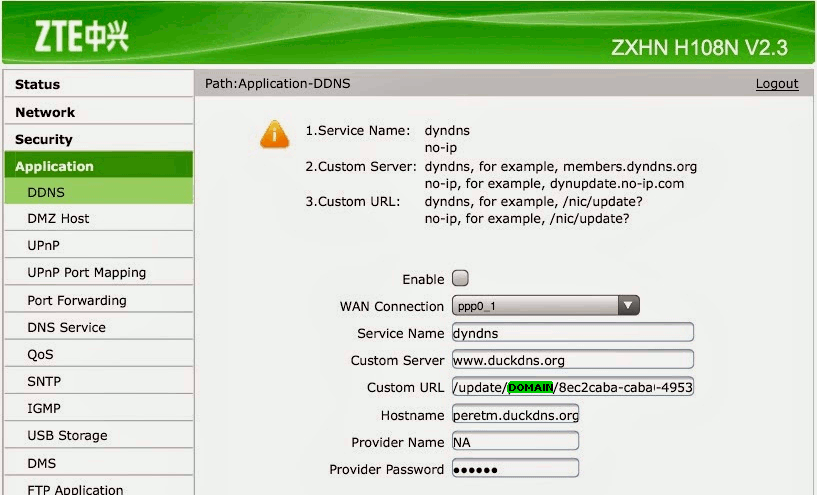Click the orange warning triangle icon
The height and width of the screenshot is (495, 817).
click(x=274, y=135)
